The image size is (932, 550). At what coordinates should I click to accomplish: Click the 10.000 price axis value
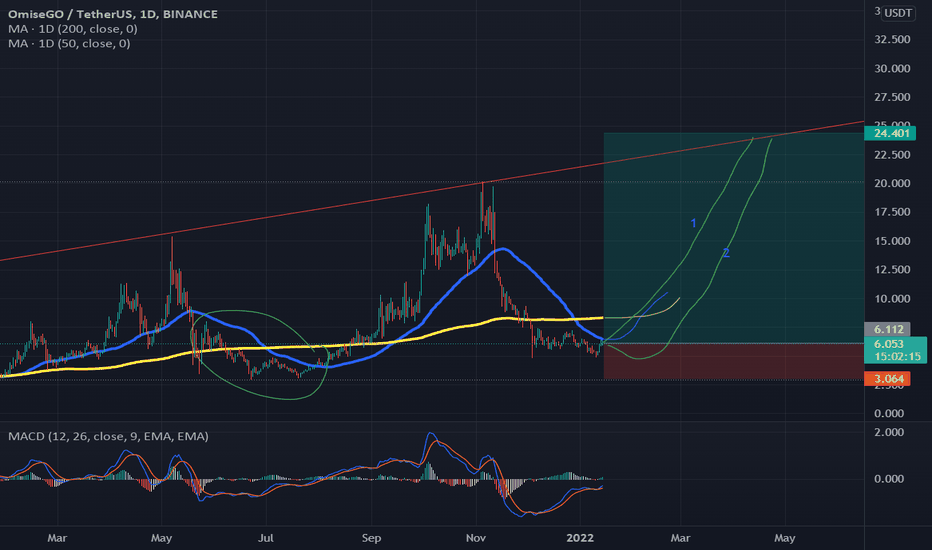coord(892,298)
